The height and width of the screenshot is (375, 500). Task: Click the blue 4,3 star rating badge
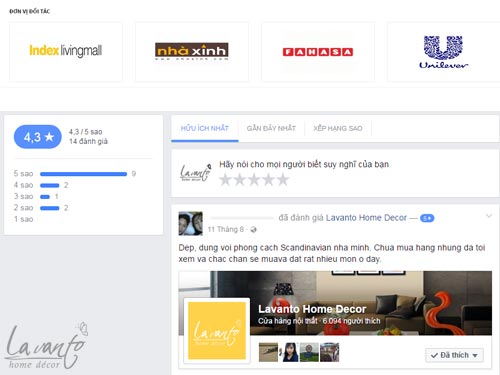point(38,137)
